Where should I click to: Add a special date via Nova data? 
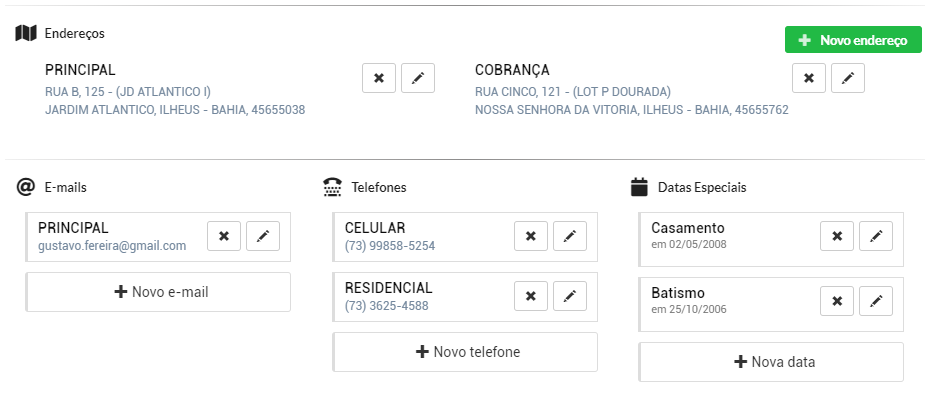coord(771,362)
